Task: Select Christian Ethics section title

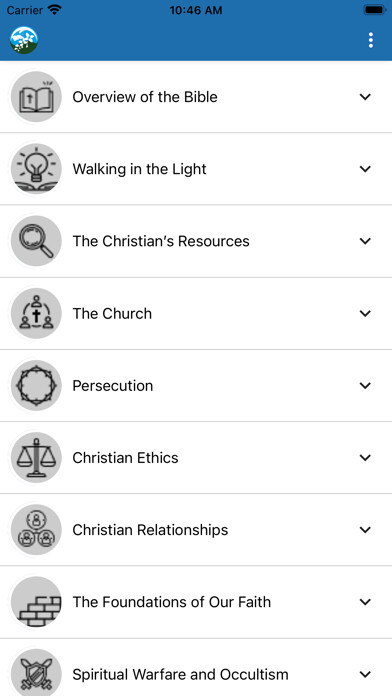Action: tap(125, 458)
